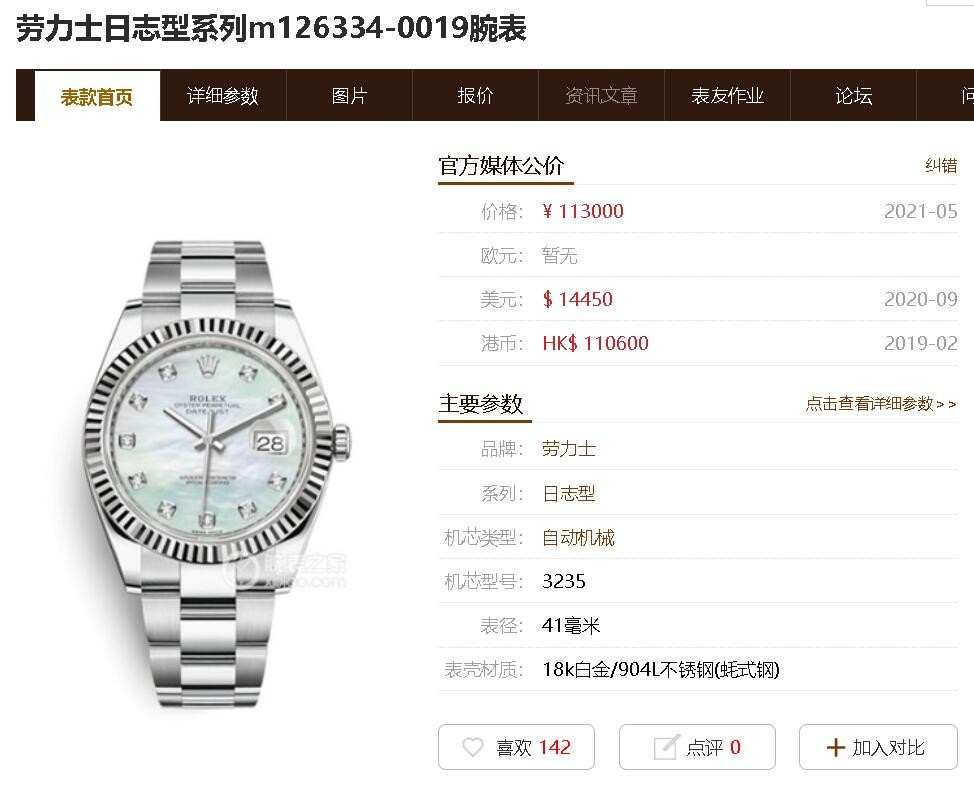Click the HK$ 110600 price

click(x=595, y=343)
